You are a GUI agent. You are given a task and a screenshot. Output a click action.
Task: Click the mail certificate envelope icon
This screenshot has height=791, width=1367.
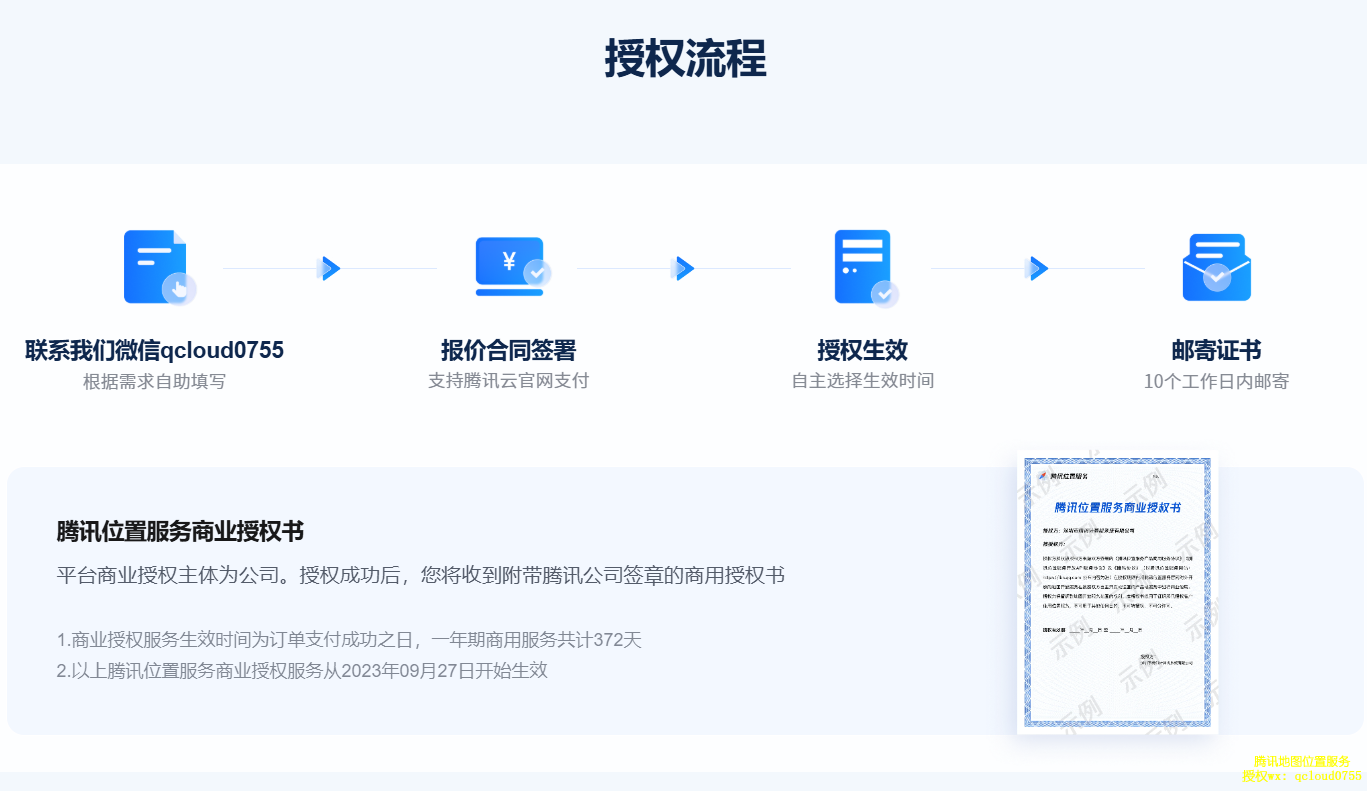click(x=1216, y=267)
